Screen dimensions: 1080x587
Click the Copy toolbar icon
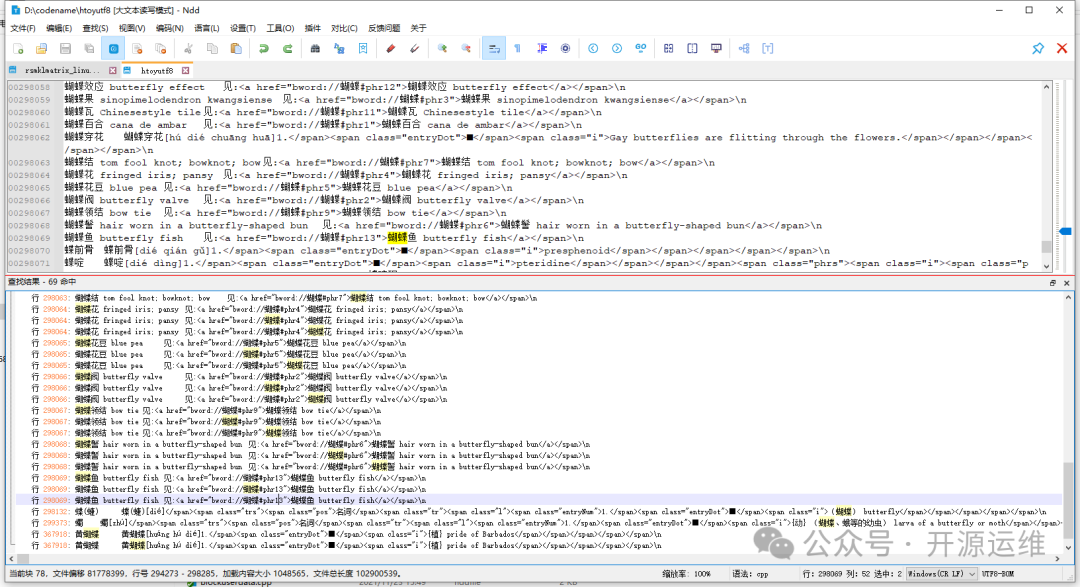click(212, 49)
